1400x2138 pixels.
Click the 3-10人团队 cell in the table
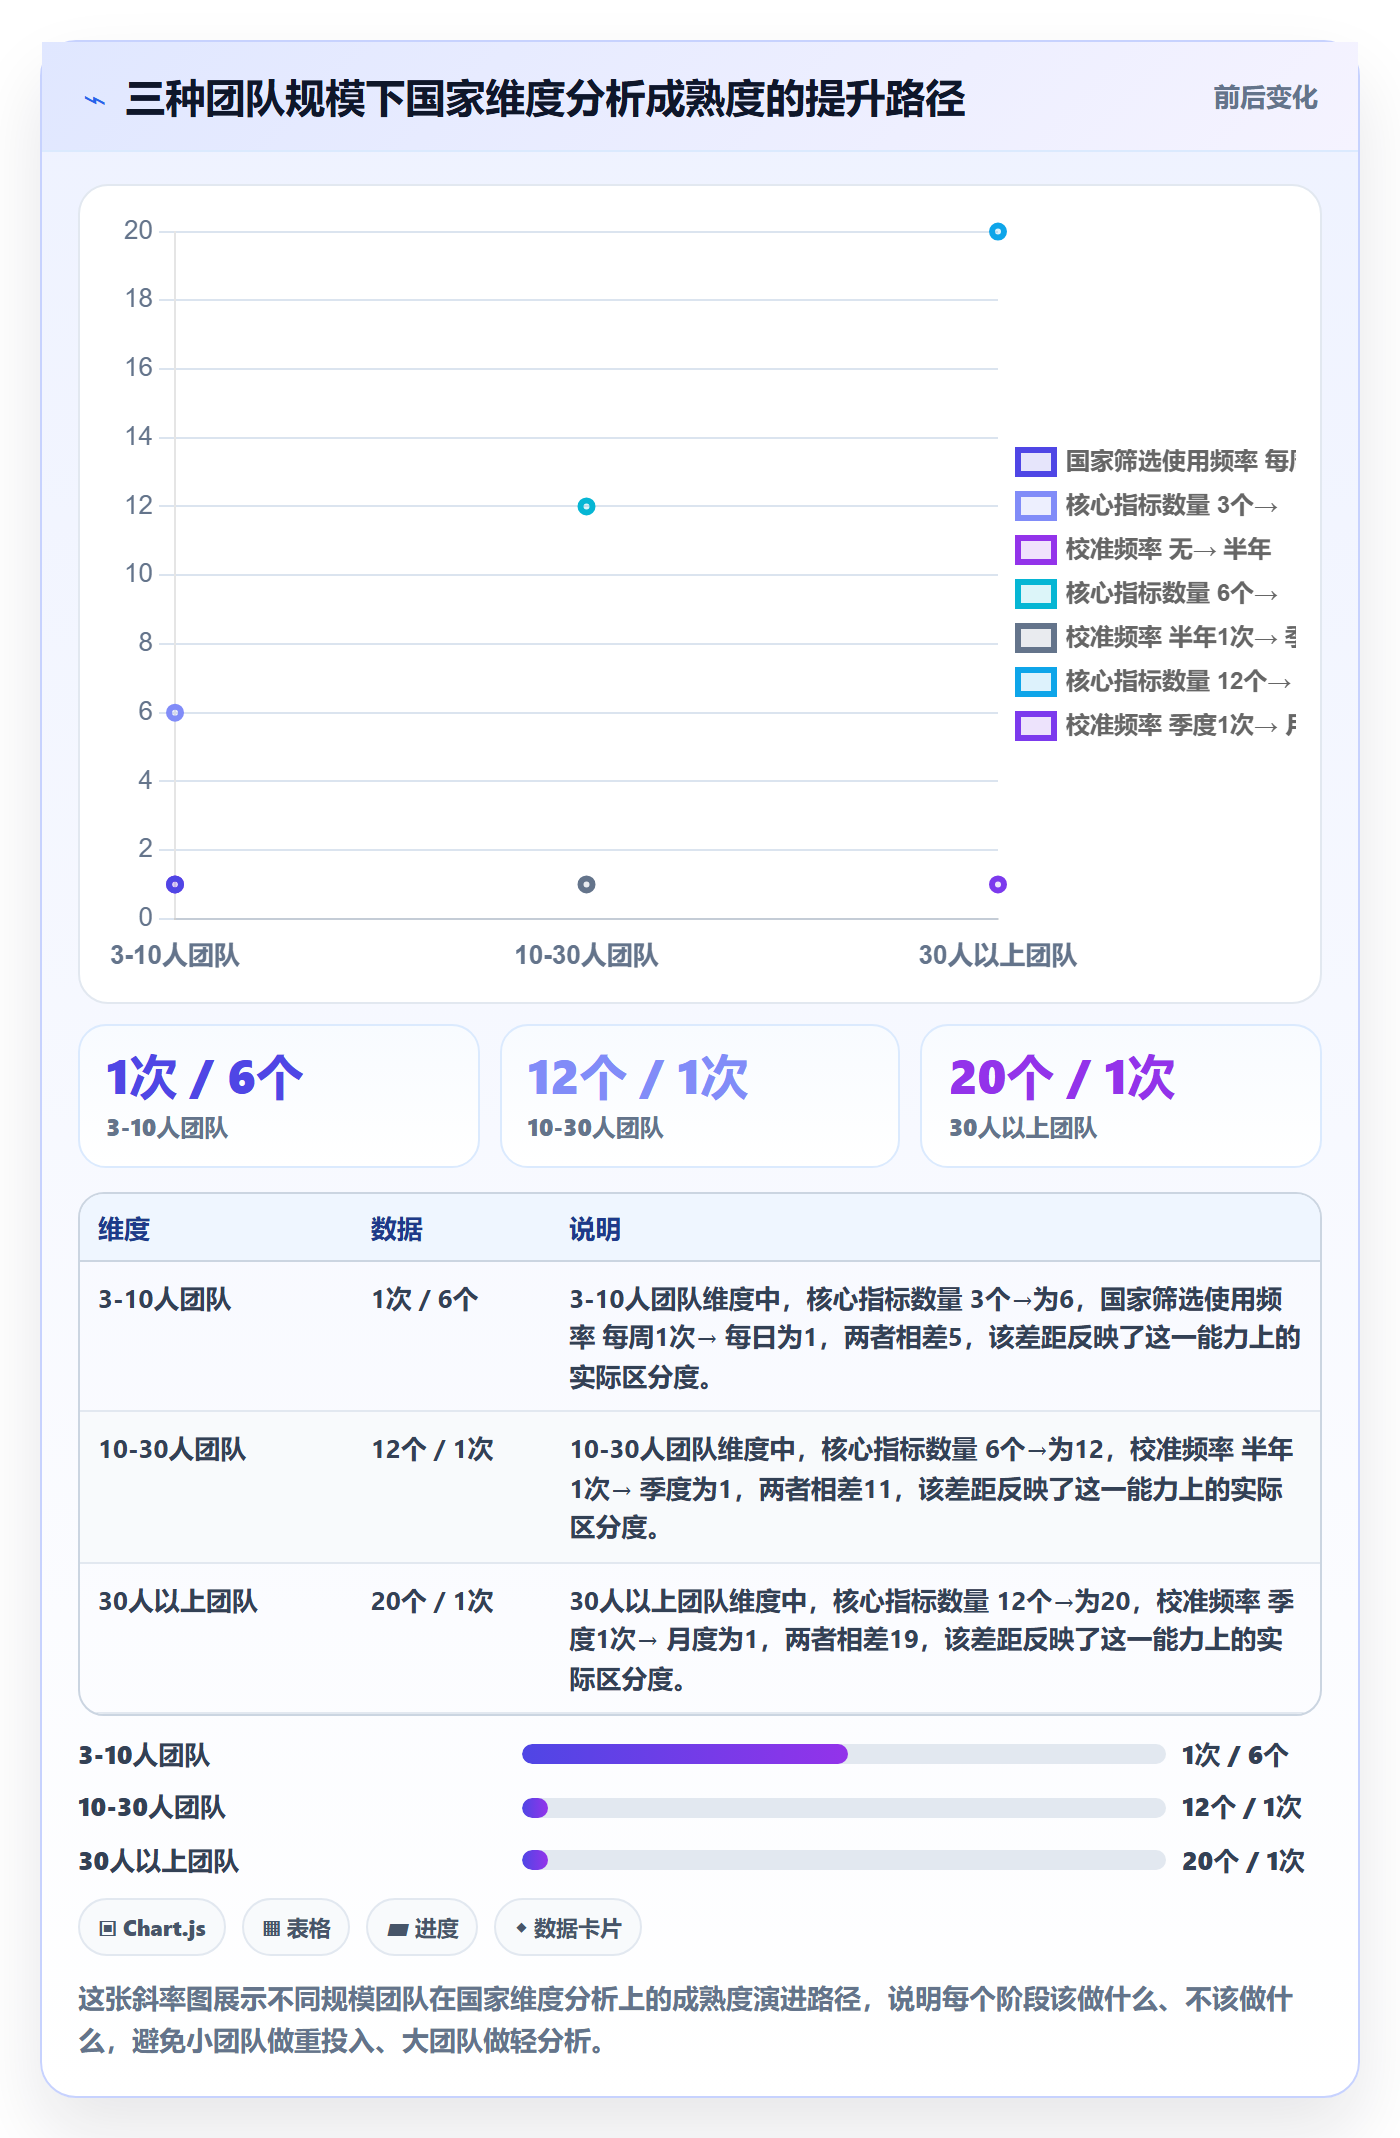point(164,1299)
